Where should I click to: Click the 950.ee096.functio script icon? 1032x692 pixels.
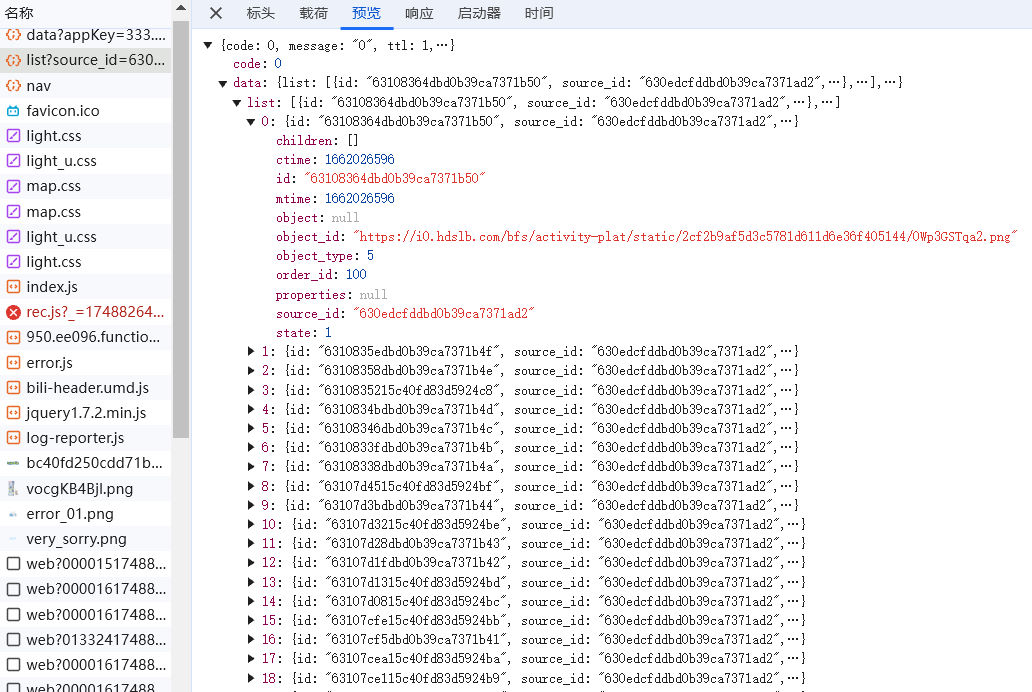pyautogui.click(x=13, y=337)
